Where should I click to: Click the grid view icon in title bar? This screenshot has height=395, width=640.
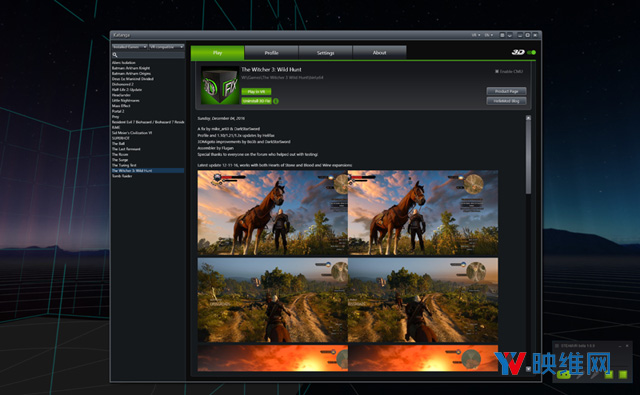pyautogui.click(x=502, y=35)
